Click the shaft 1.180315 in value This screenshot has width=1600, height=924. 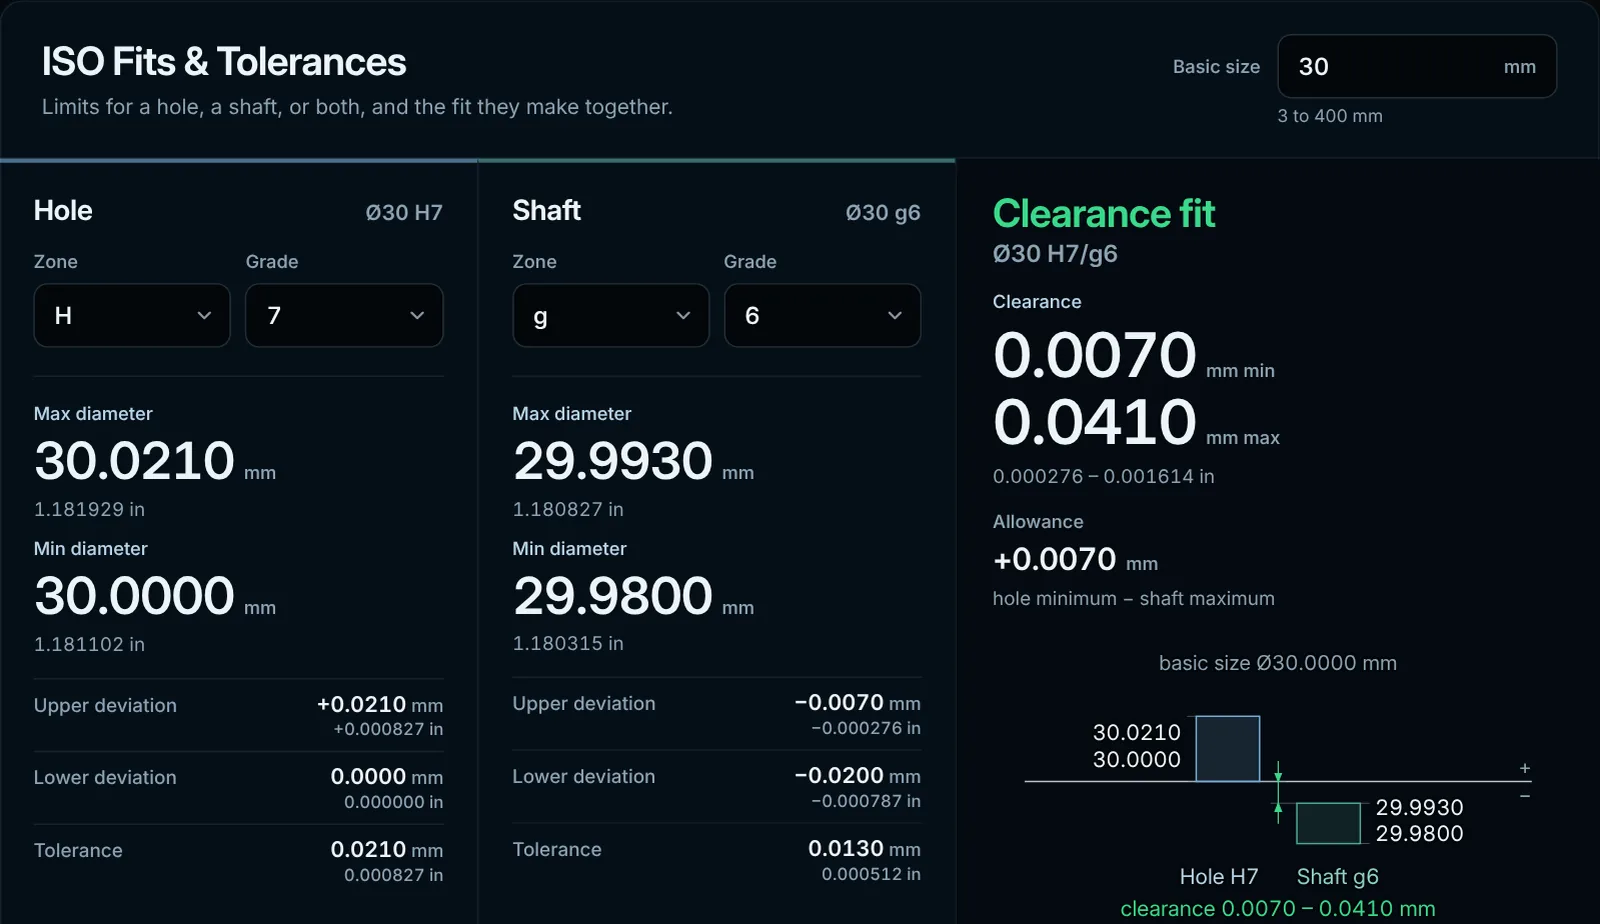tap(568, 644)
